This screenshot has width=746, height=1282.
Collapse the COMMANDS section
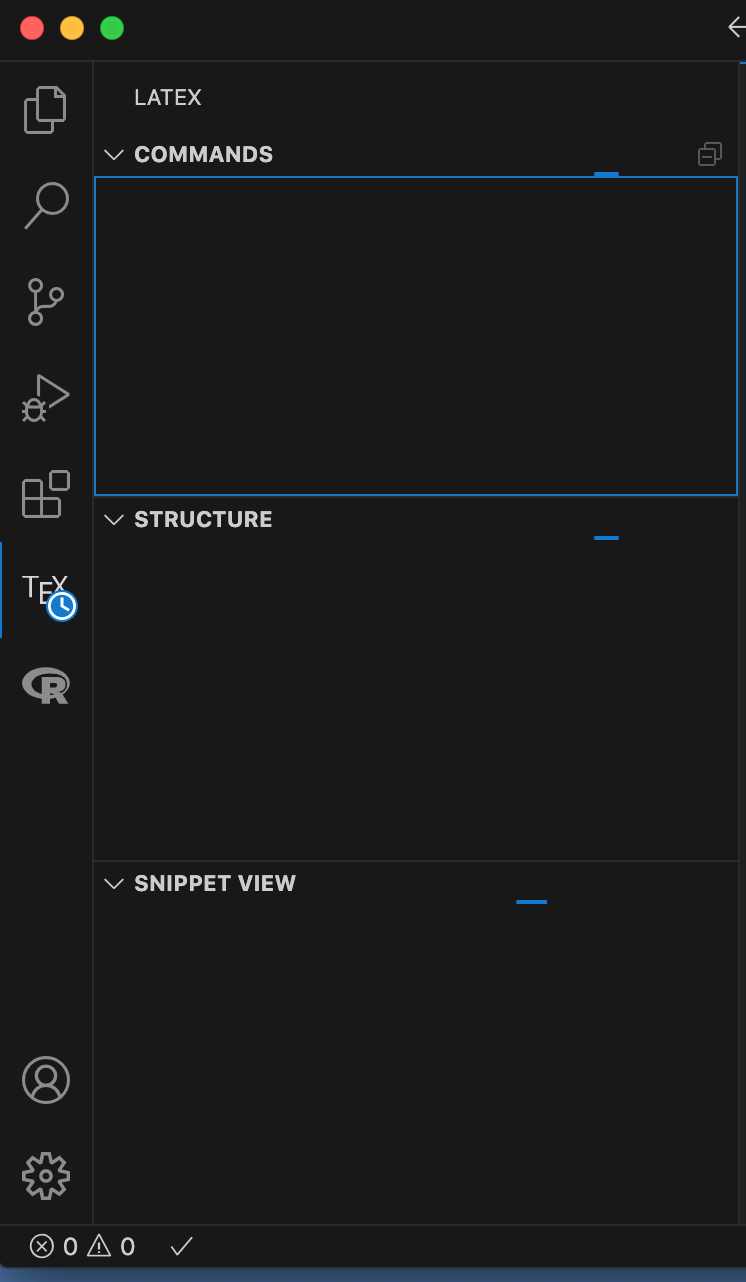(x=113, y=154)
